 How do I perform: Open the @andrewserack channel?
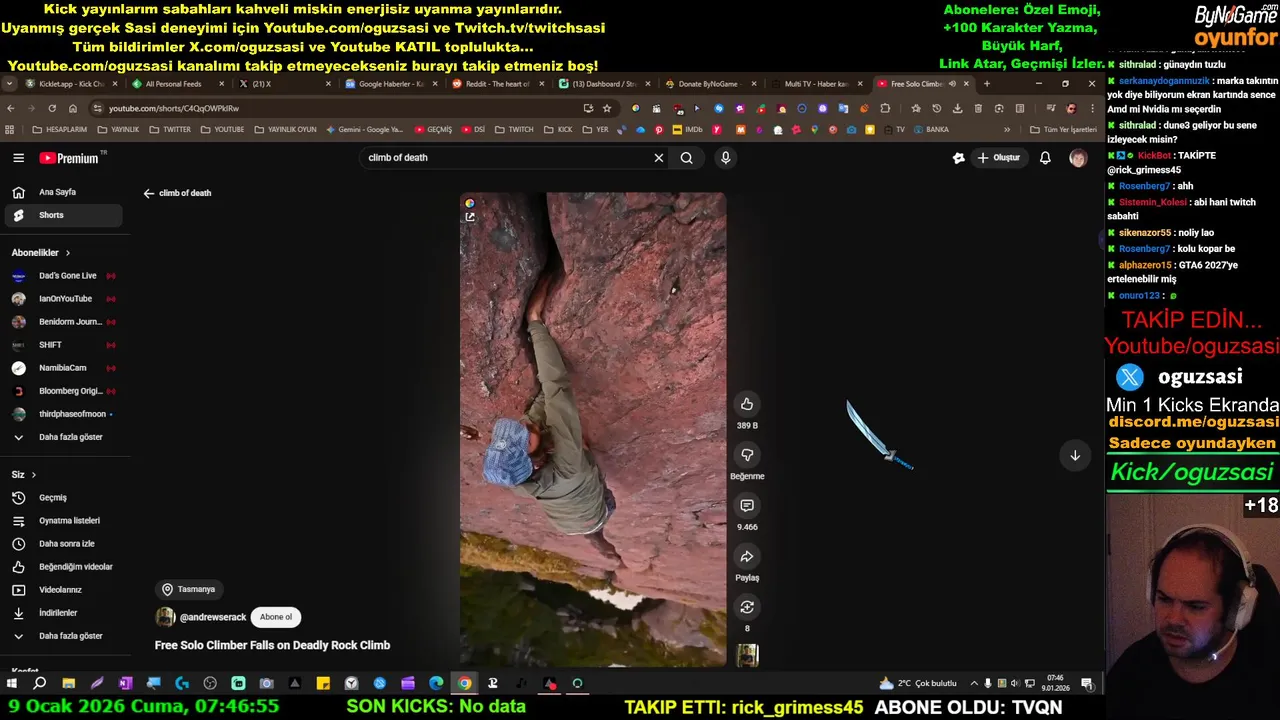click(x=213, y=618)
